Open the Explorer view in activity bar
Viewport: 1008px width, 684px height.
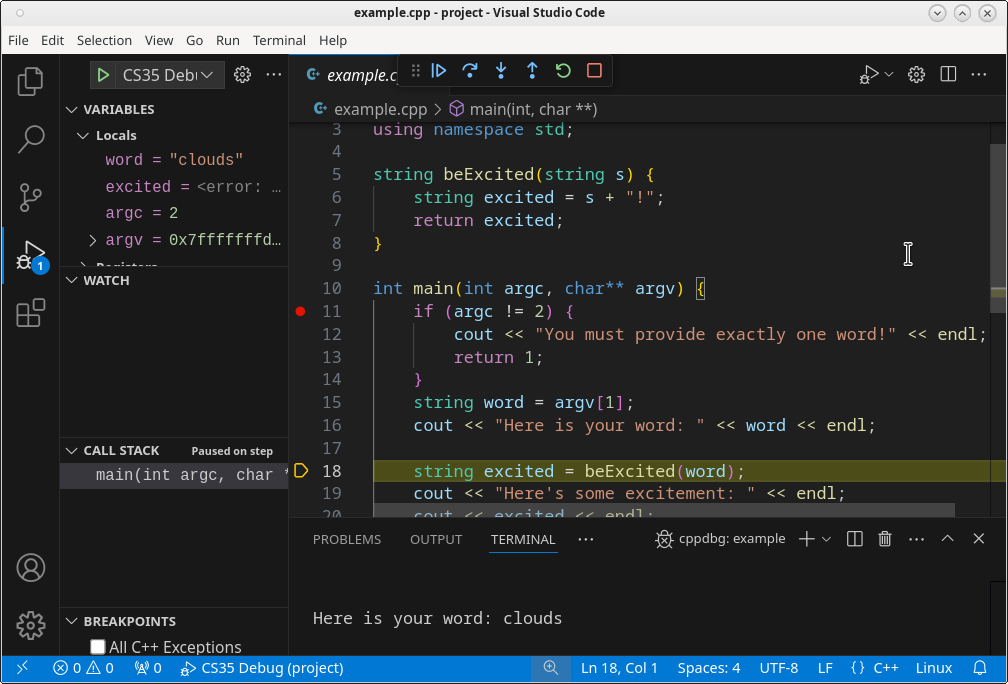coord(30,82)
